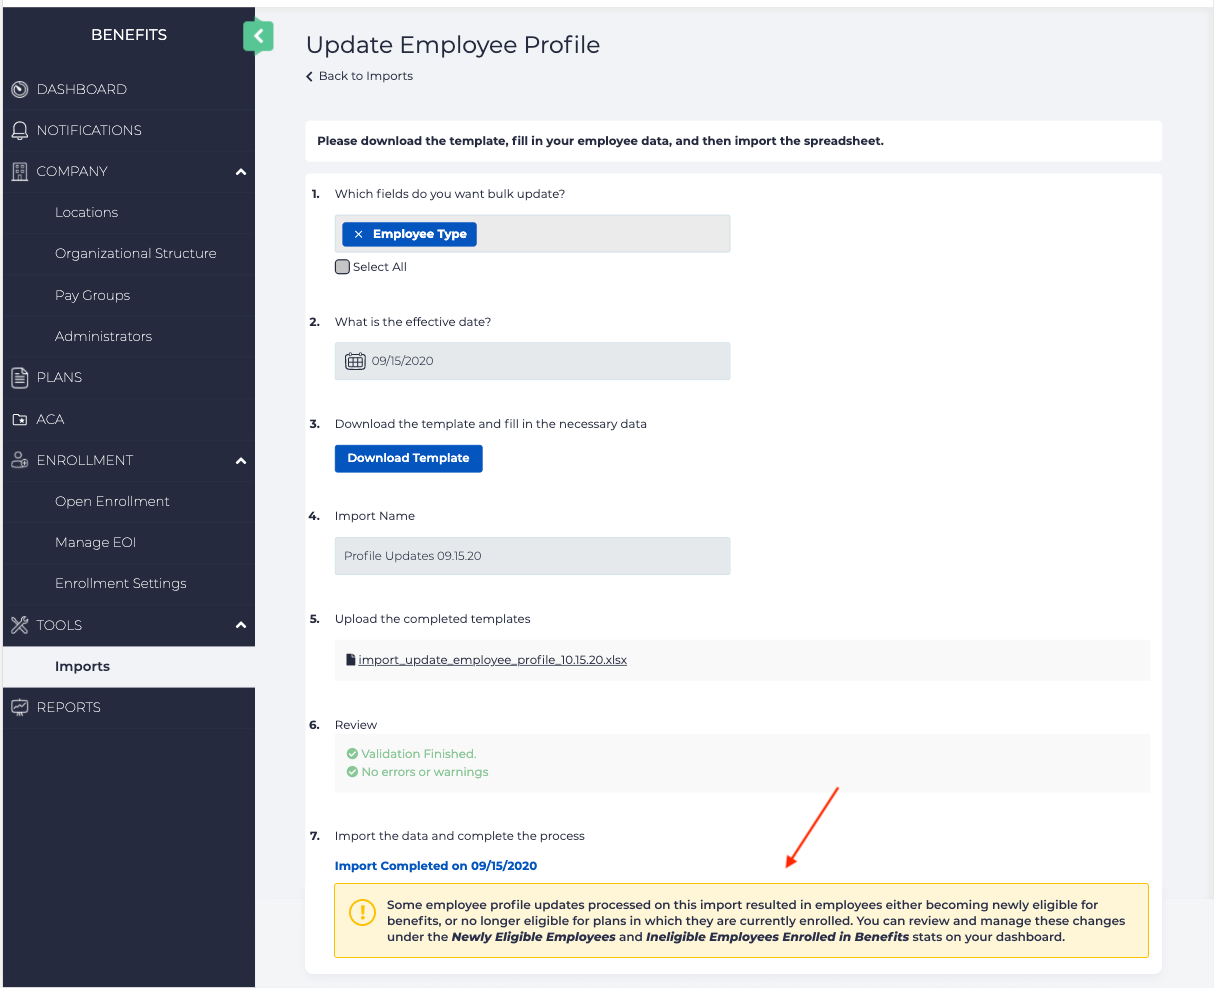
Task: Collapse the Company menu section
Action: click(x=241, y=172)
